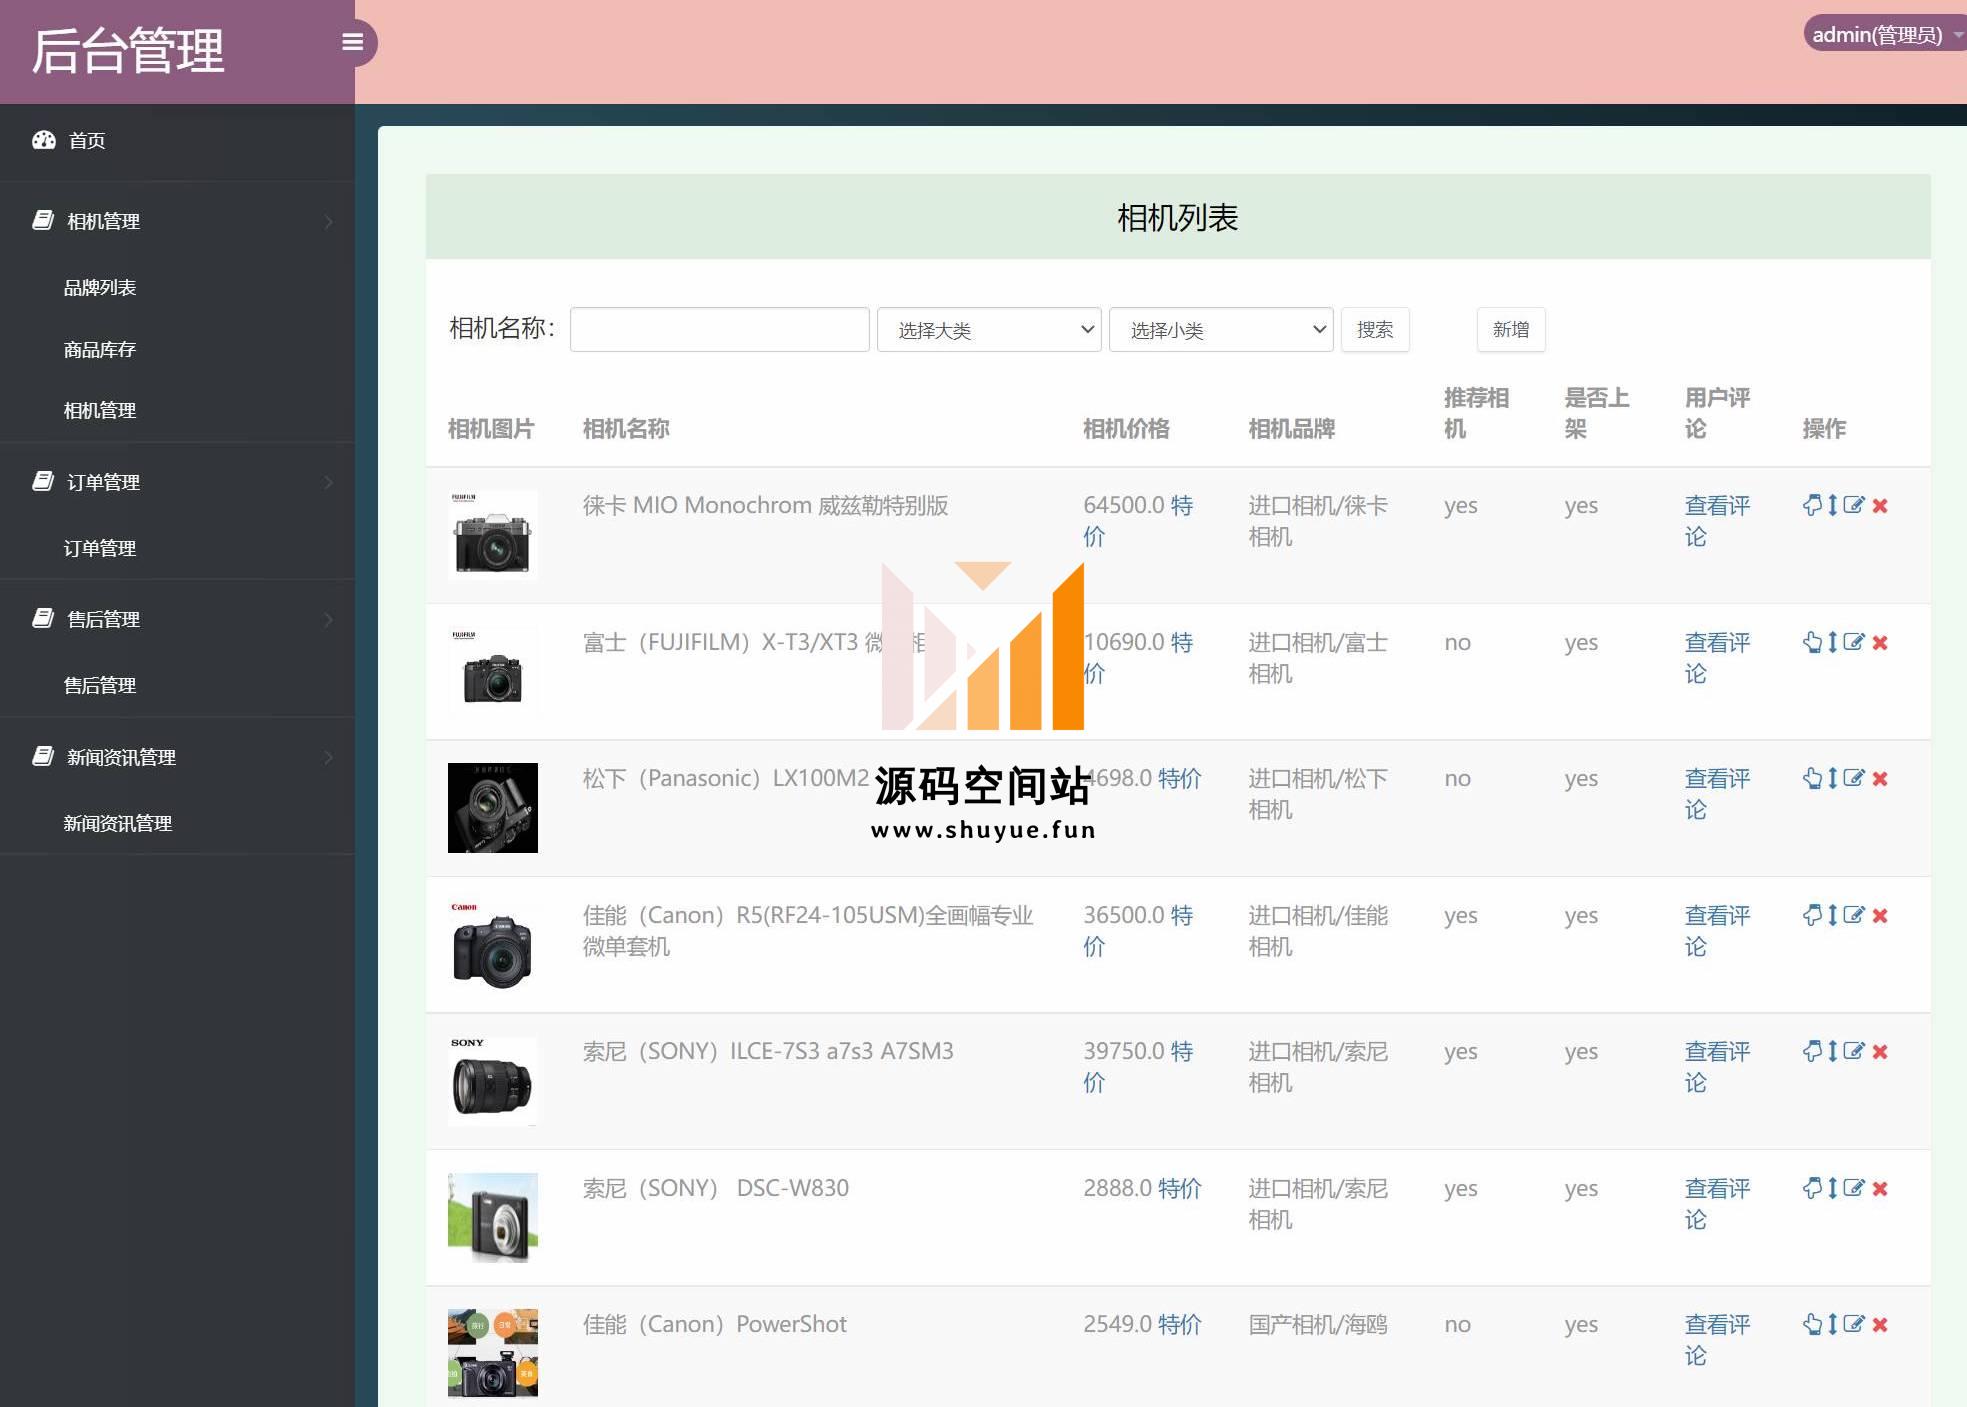Click 特价 link on the 2888.0 price

(1180, 1188)
